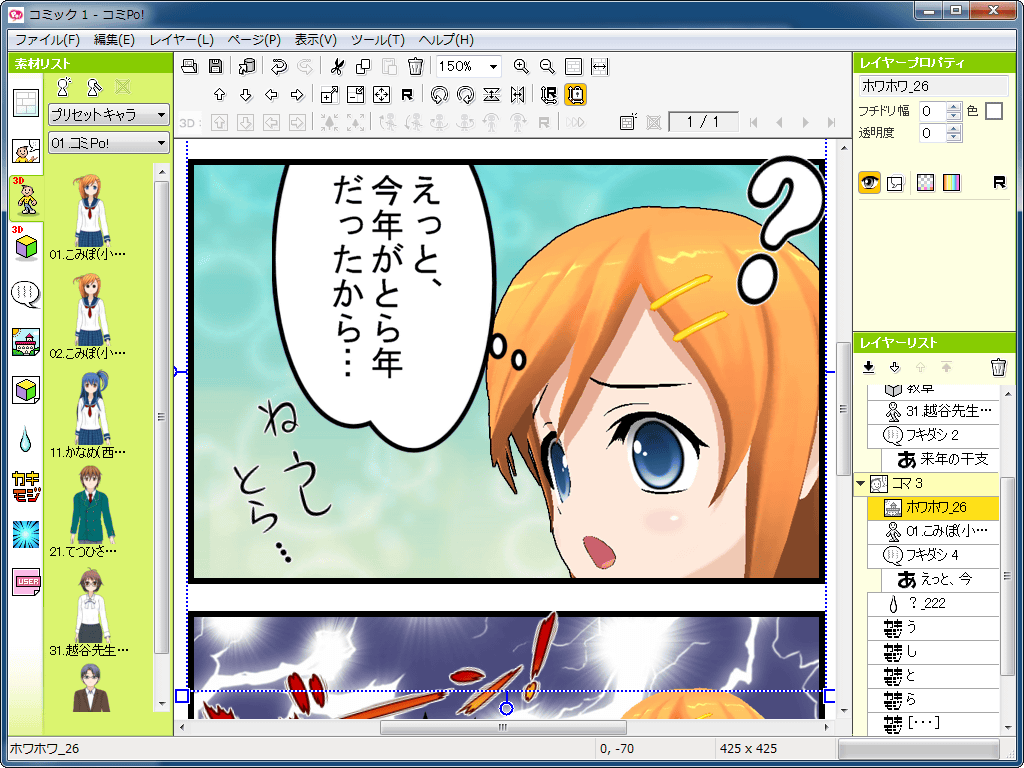Select the ホワホワ_26 layer row
Viewport: 1024px width, 768px height.
933,507
